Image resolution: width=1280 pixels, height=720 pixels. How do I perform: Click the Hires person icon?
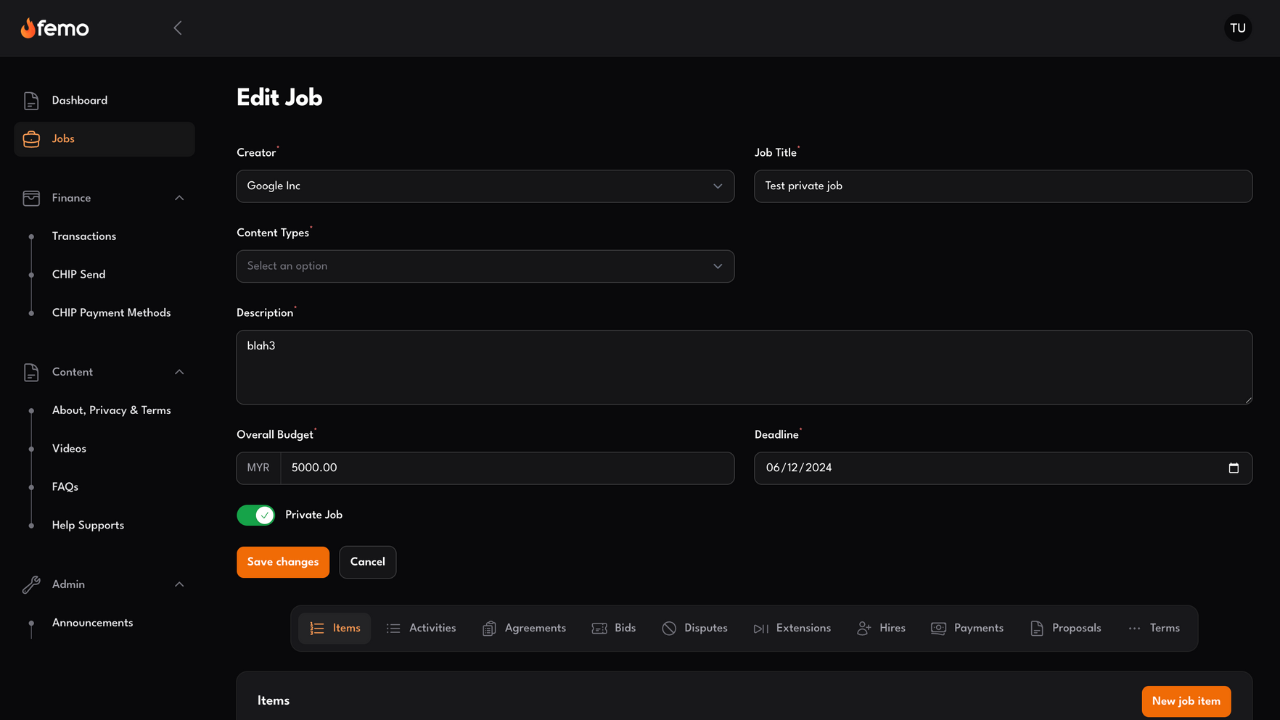pyautogui.click(x=864, y=627)
